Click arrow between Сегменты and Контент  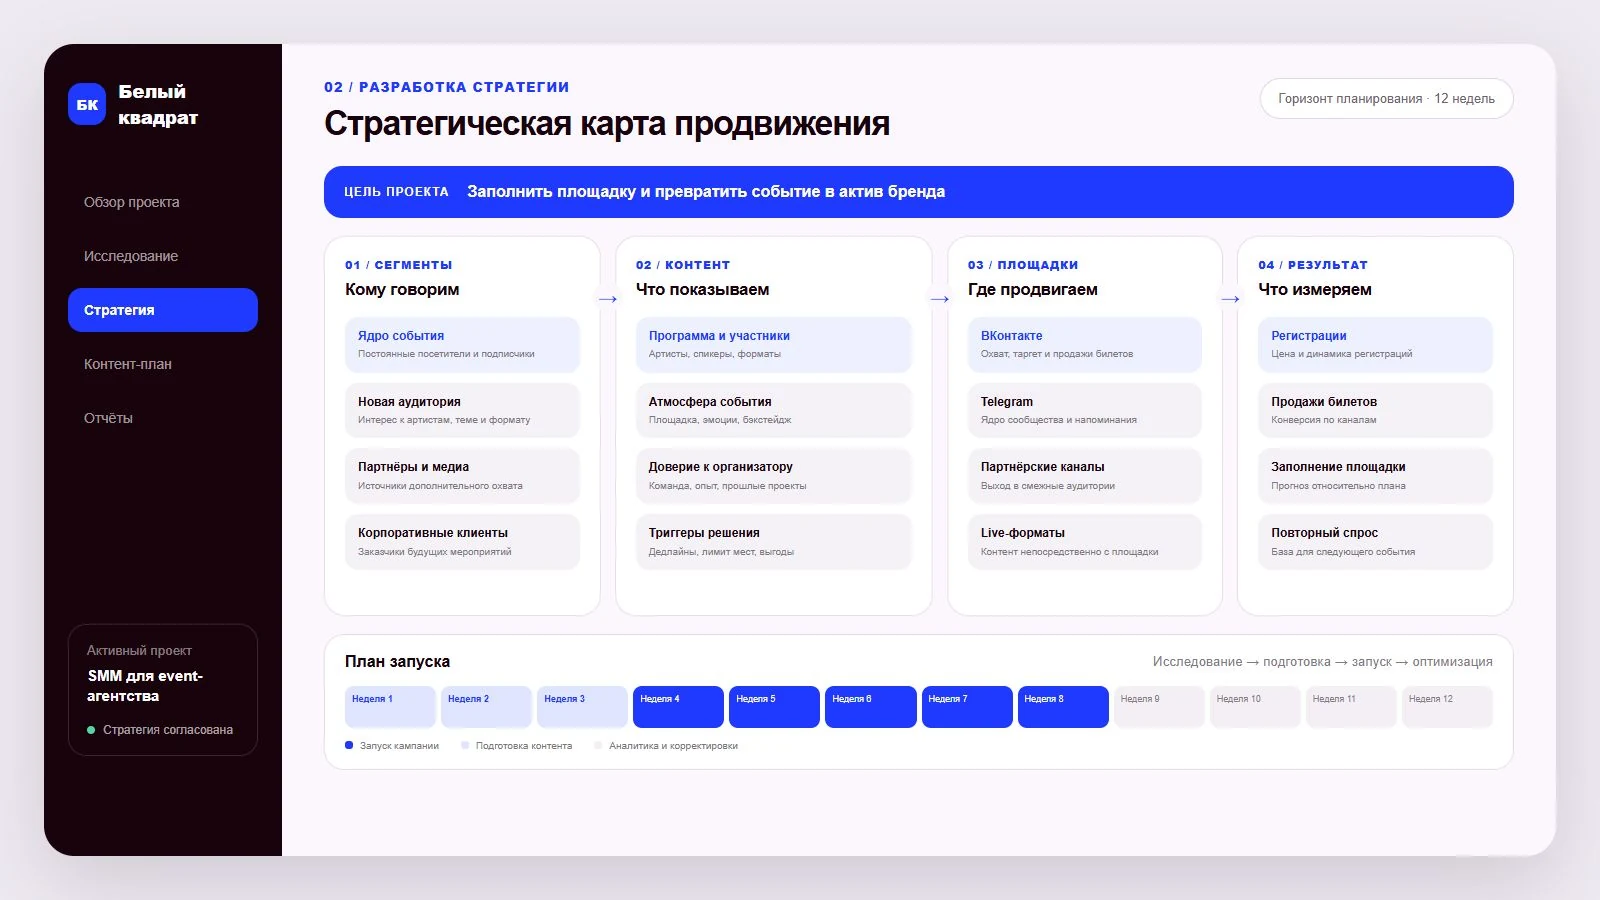click(608, 299)
